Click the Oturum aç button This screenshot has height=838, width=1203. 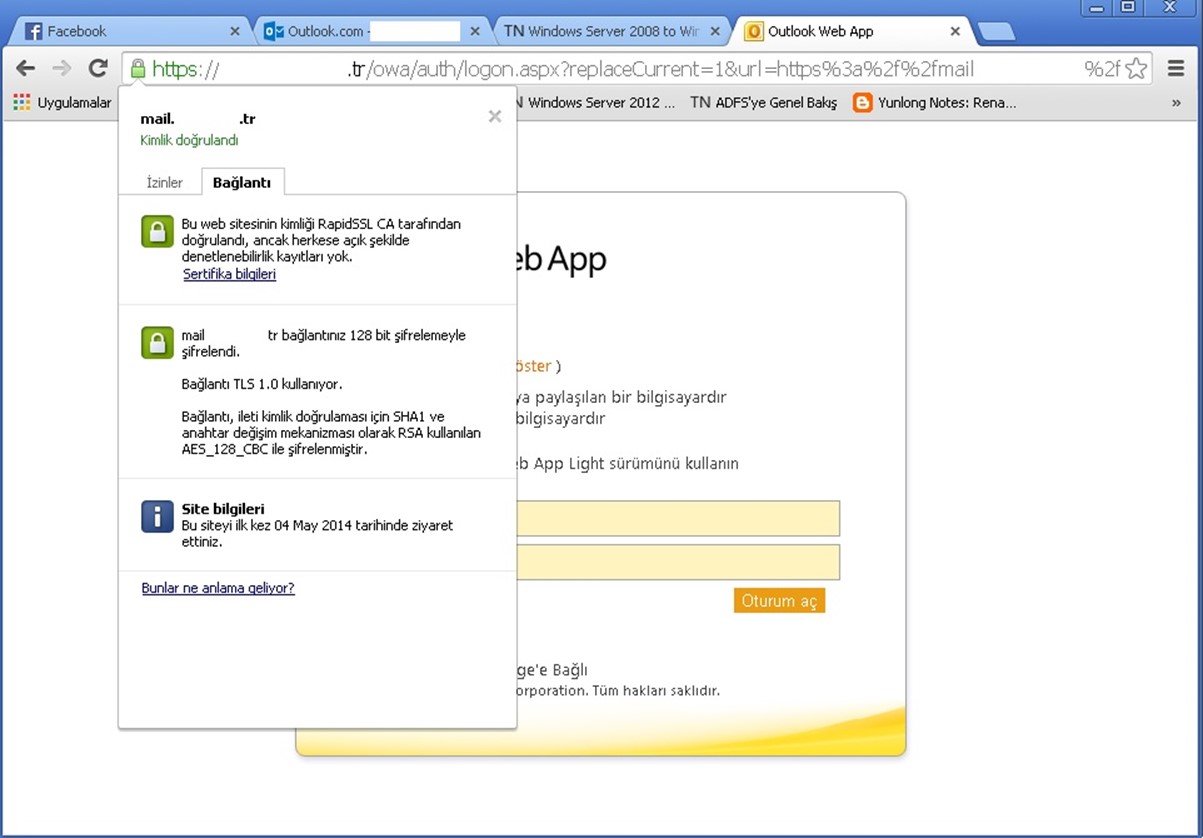coord(779,600)
